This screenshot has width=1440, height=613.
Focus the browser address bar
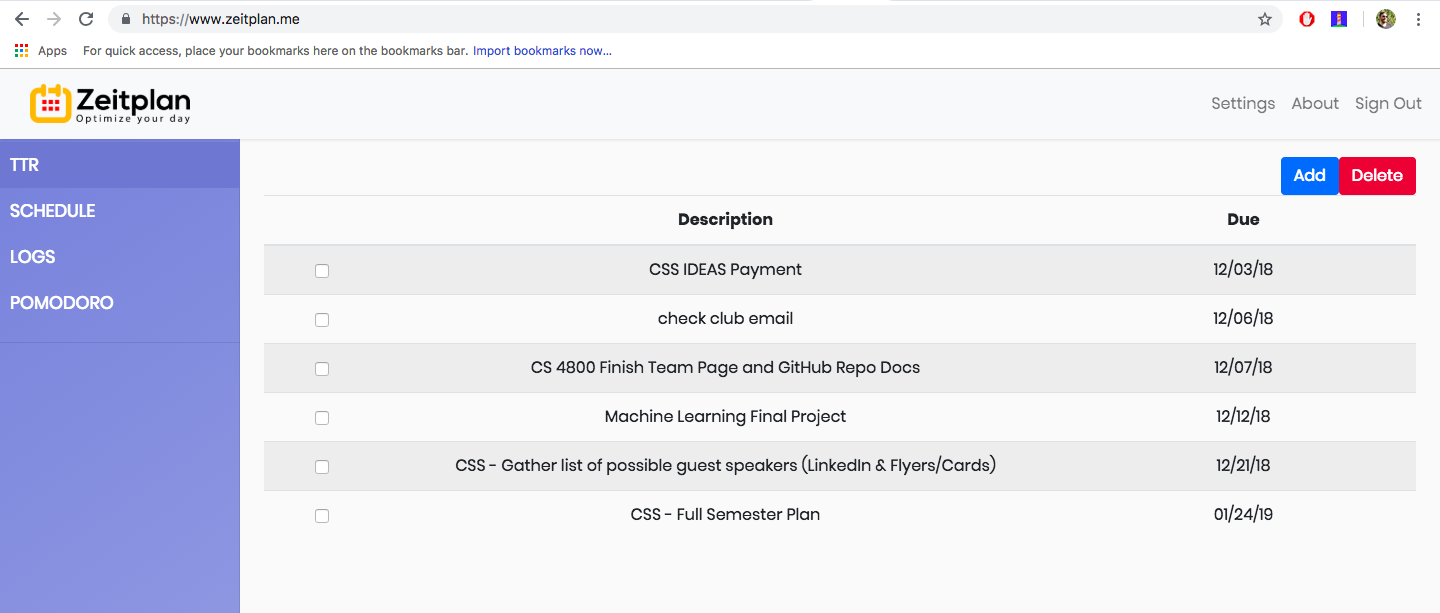tap(690, 19)
